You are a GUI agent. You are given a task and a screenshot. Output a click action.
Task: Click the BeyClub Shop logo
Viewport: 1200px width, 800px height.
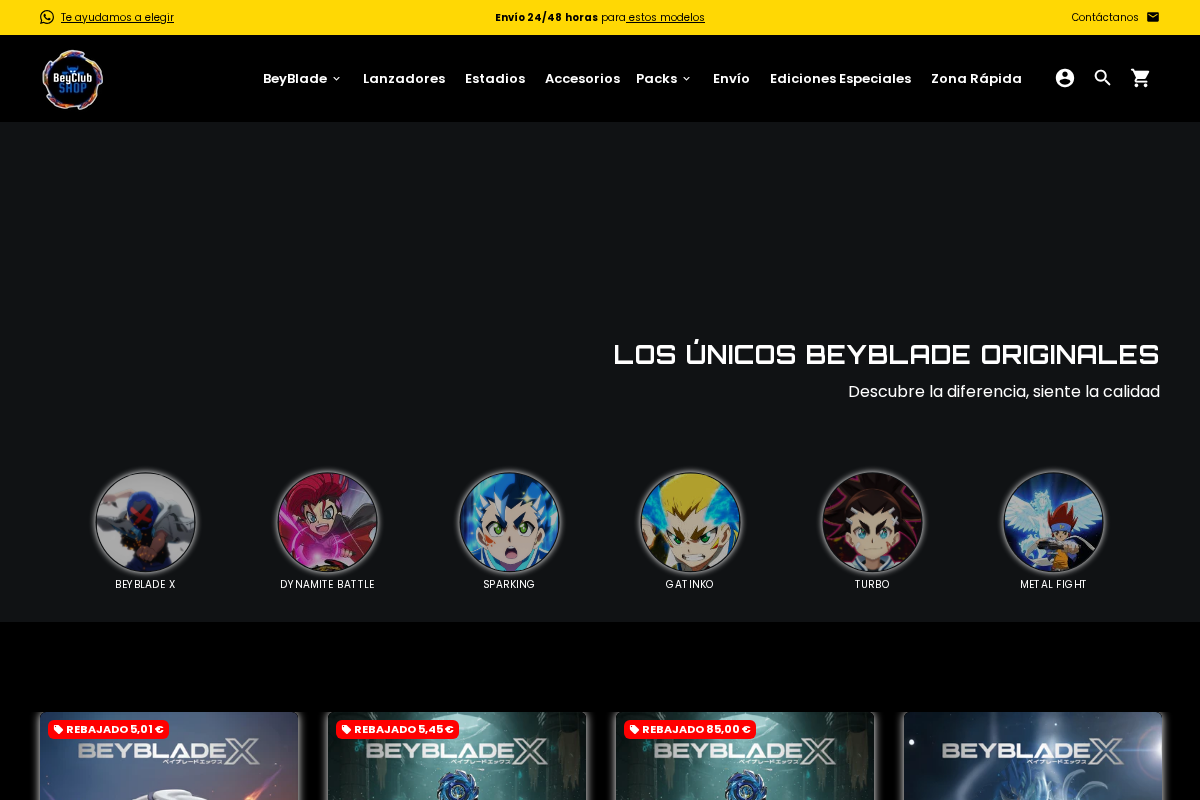pyautogui.click(x=71, y=78)
